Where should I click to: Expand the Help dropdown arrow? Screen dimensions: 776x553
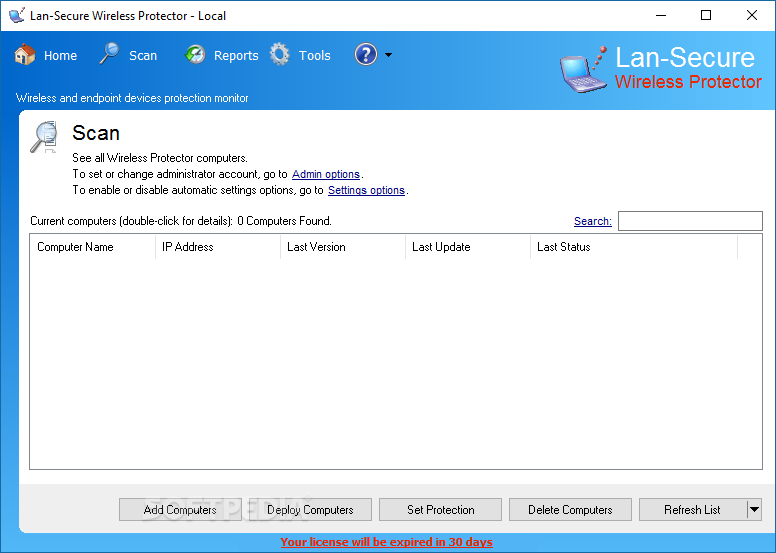coord(388,55)
